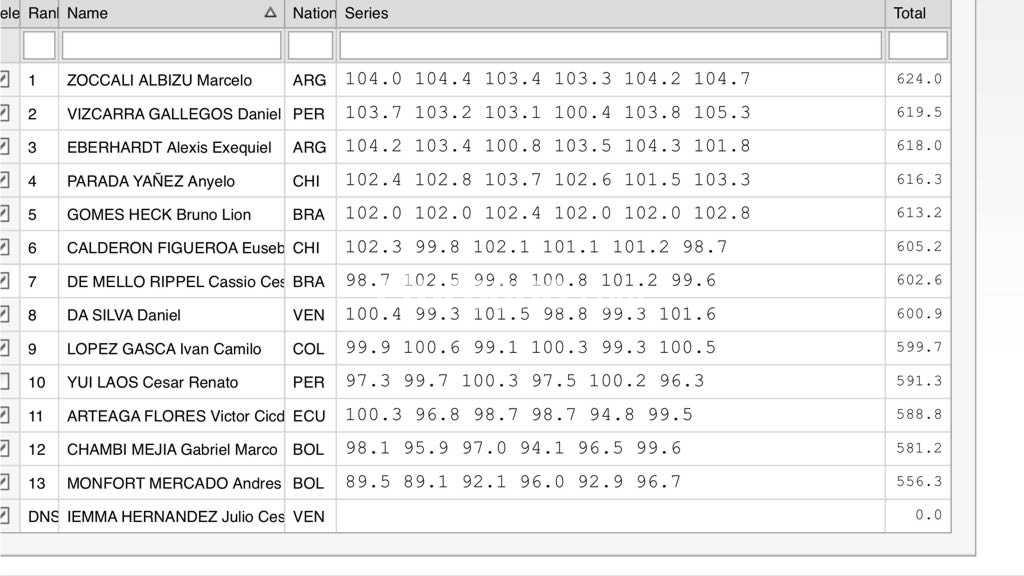Toggle checkbox for IEMMA HERNANDEZ DNS row
This screenshot has height=576, width=1024.
(x=5, y=516)
